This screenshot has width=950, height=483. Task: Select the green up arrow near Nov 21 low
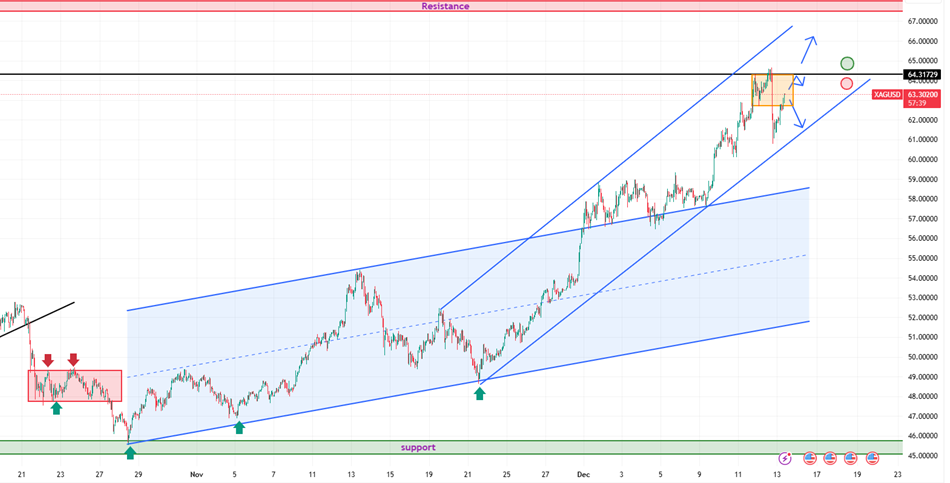(x=480, y=393)
